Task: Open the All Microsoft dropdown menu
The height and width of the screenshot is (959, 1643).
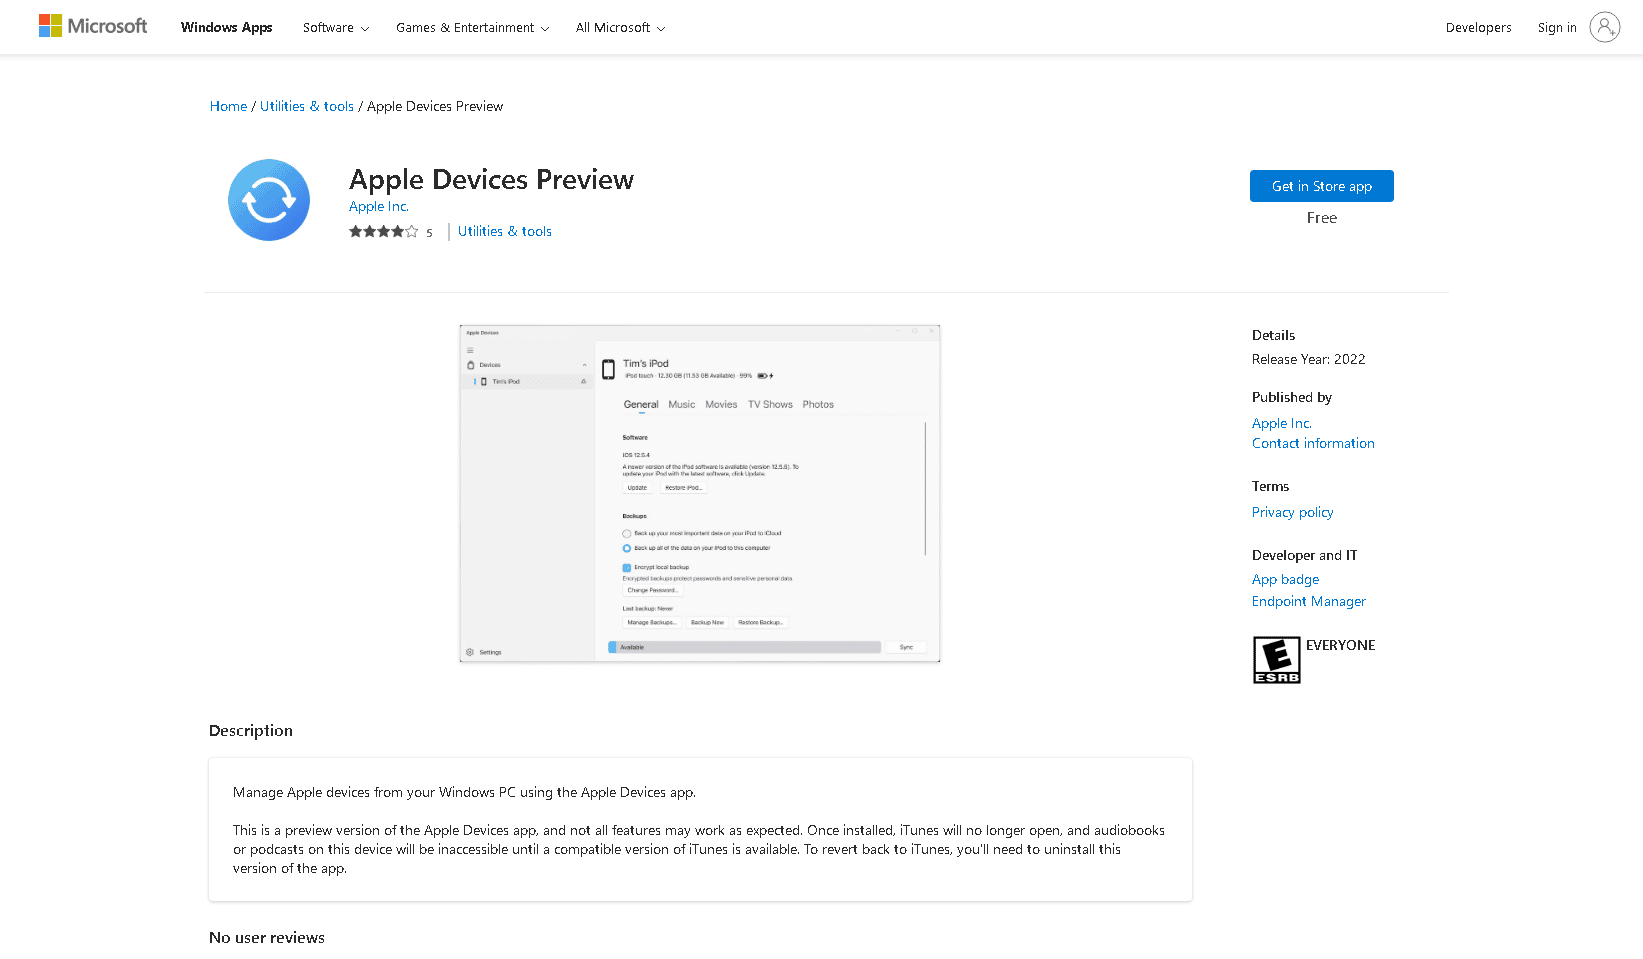Action: click(x=620, y=28)
